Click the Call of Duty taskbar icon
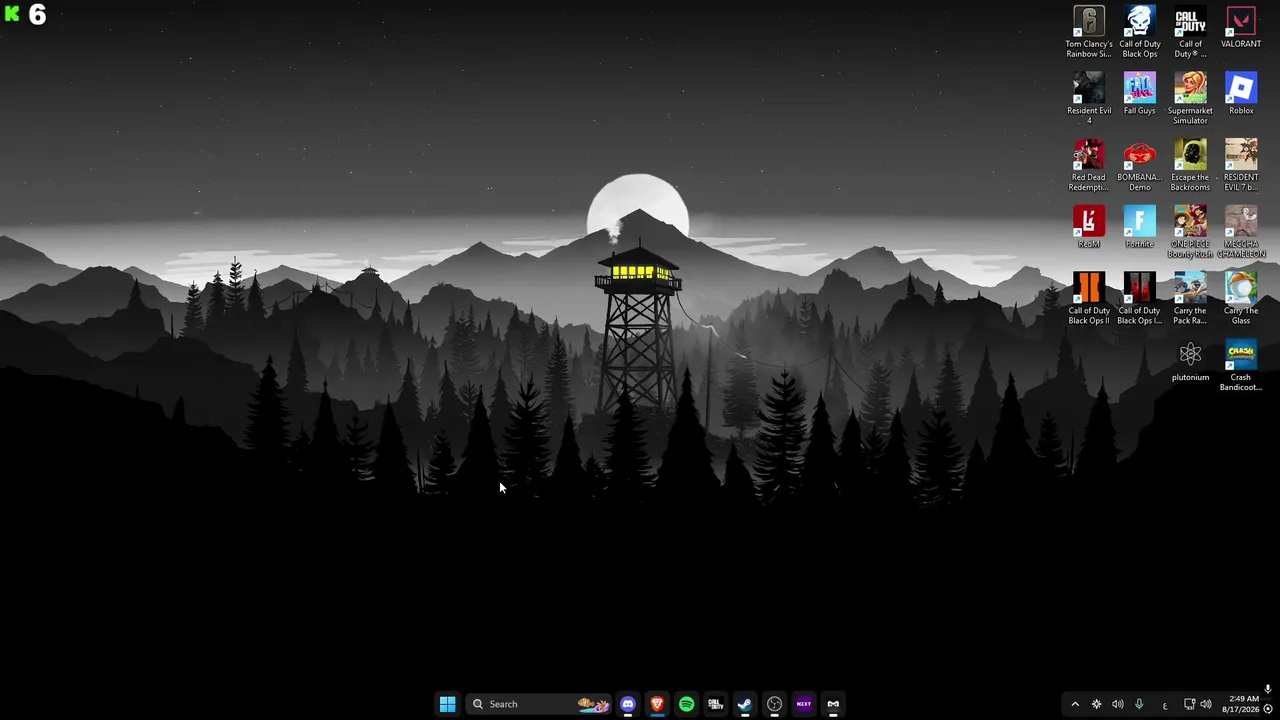Image resolution: width=1280 pixels, height=720 pixels. point(715,704)
